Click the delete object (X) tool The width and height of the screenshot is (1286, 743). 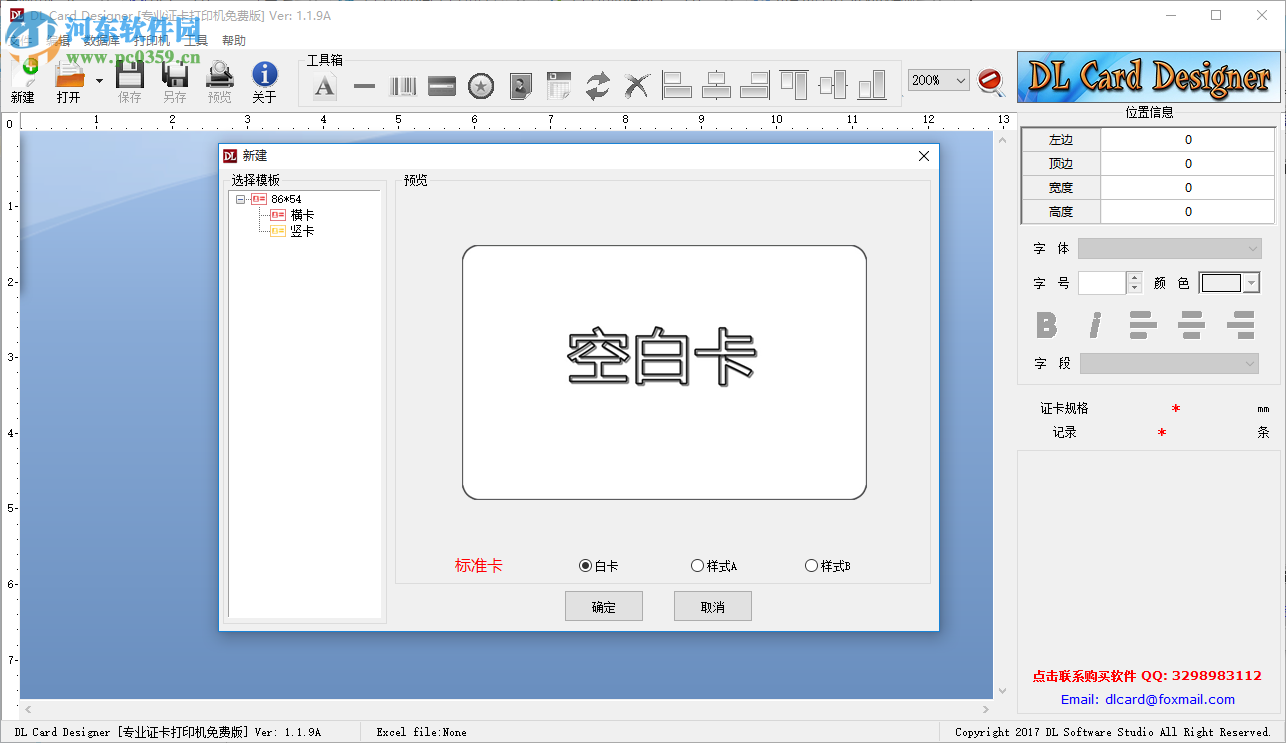637,86
